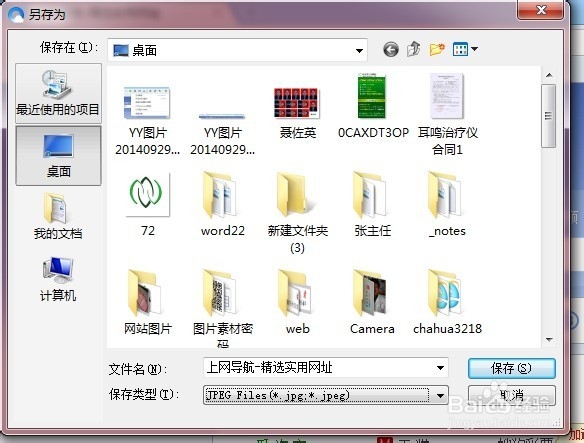Select the file named 72

pos(147,204)
